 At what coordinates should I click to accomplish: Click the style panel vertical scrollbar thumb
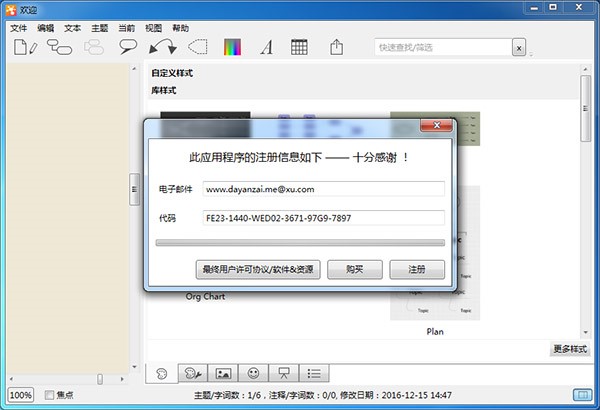point(585,108)
